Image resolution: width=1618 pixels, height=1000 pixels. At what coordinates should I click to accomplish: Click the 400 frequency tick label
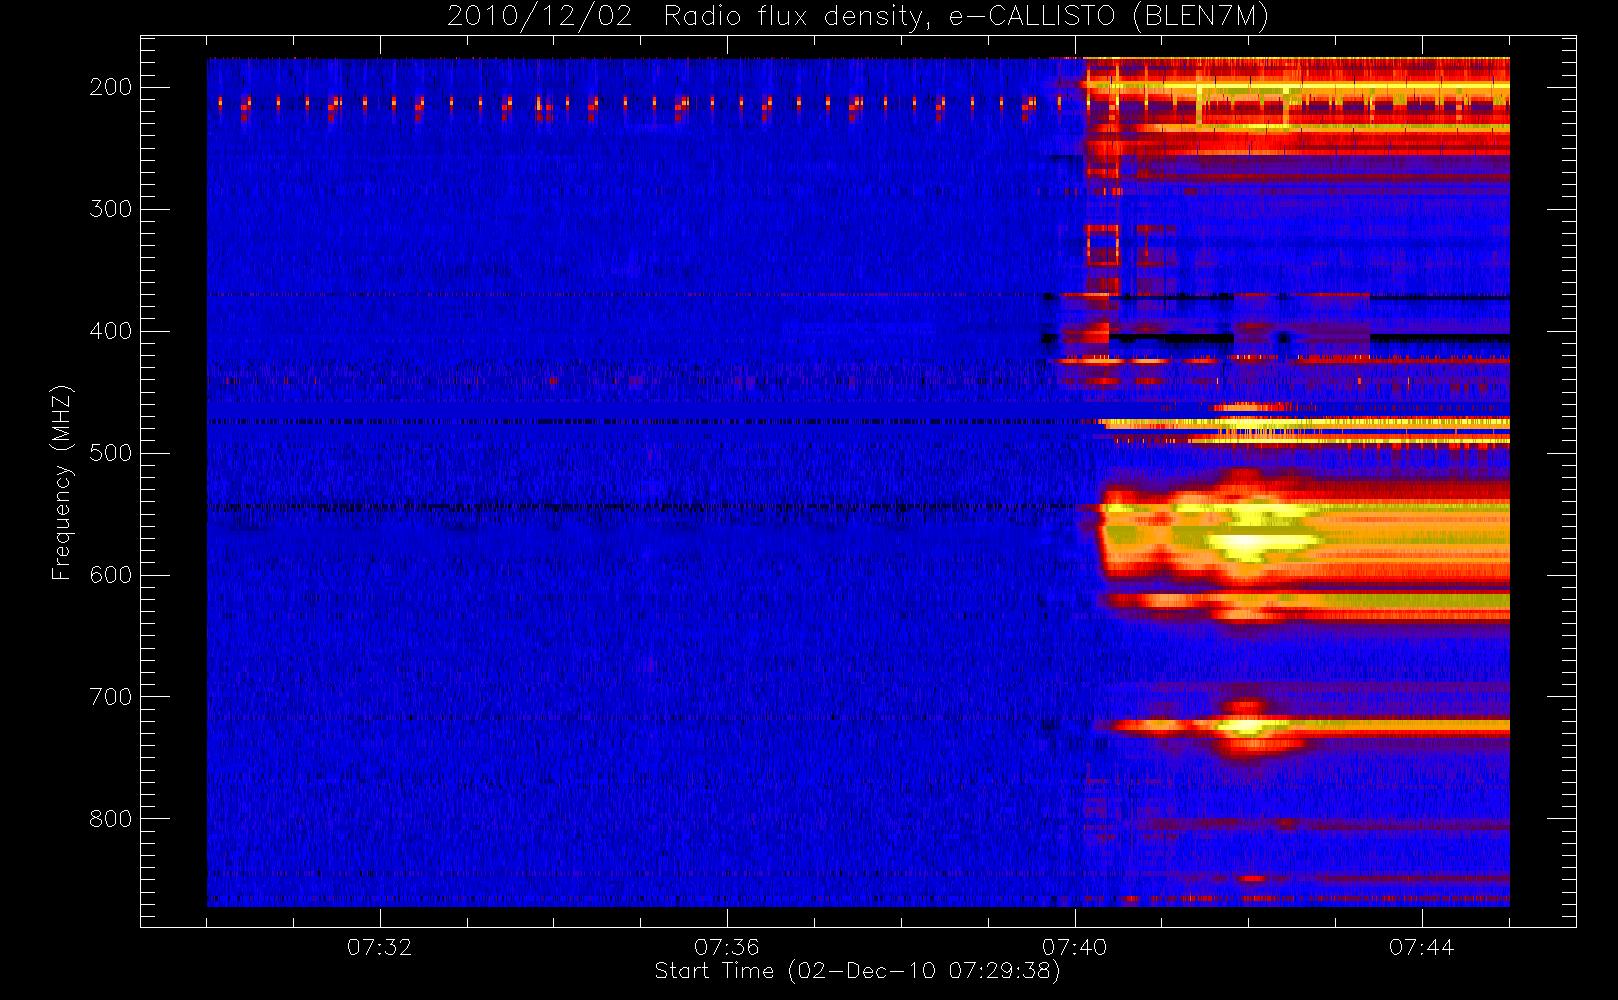110,331
